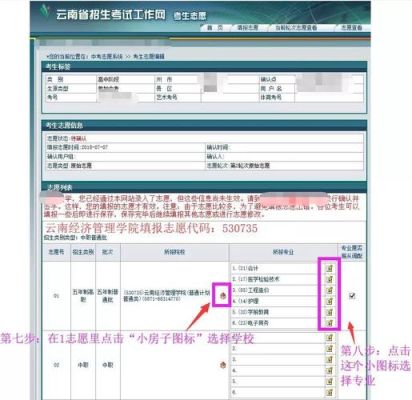Click the major field containing 工程造价
412x400 pixels.
277,290
